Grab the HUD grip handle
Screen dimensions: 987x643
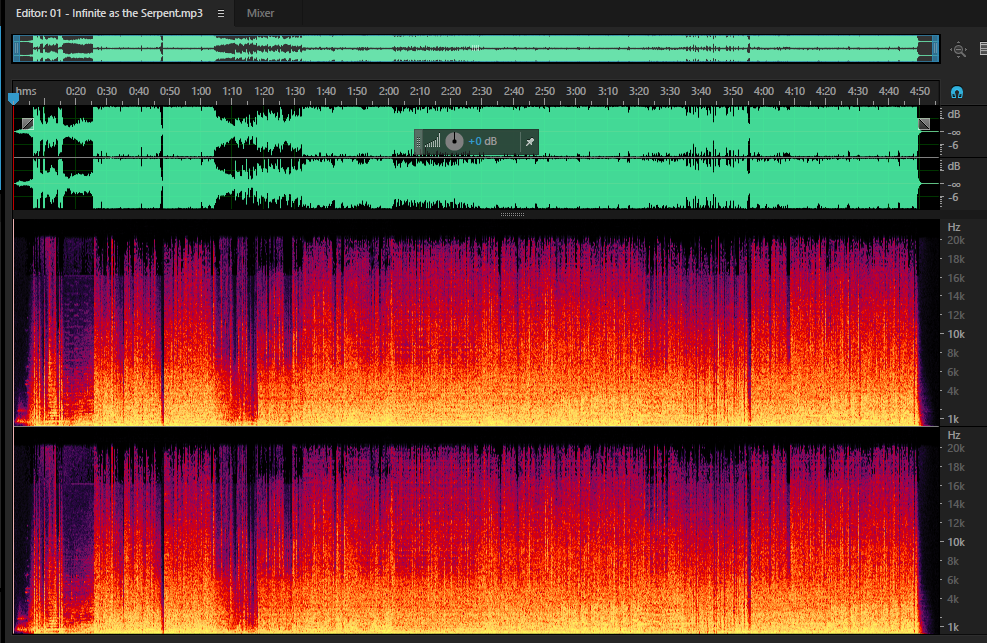pos(419,142)
